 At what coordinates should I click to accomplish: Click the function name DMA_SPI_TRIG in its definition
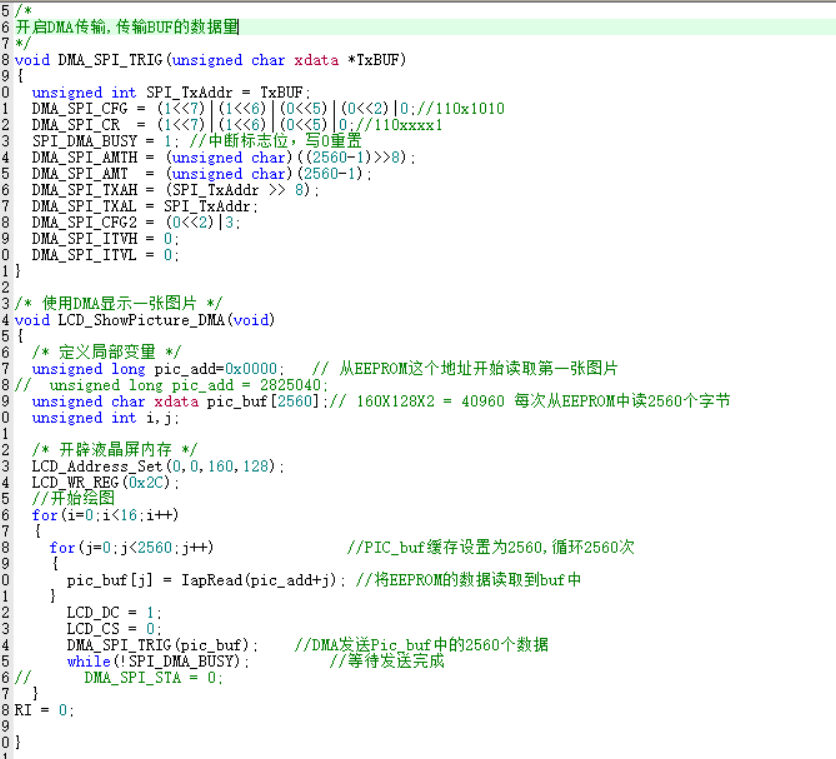[110, 60]
